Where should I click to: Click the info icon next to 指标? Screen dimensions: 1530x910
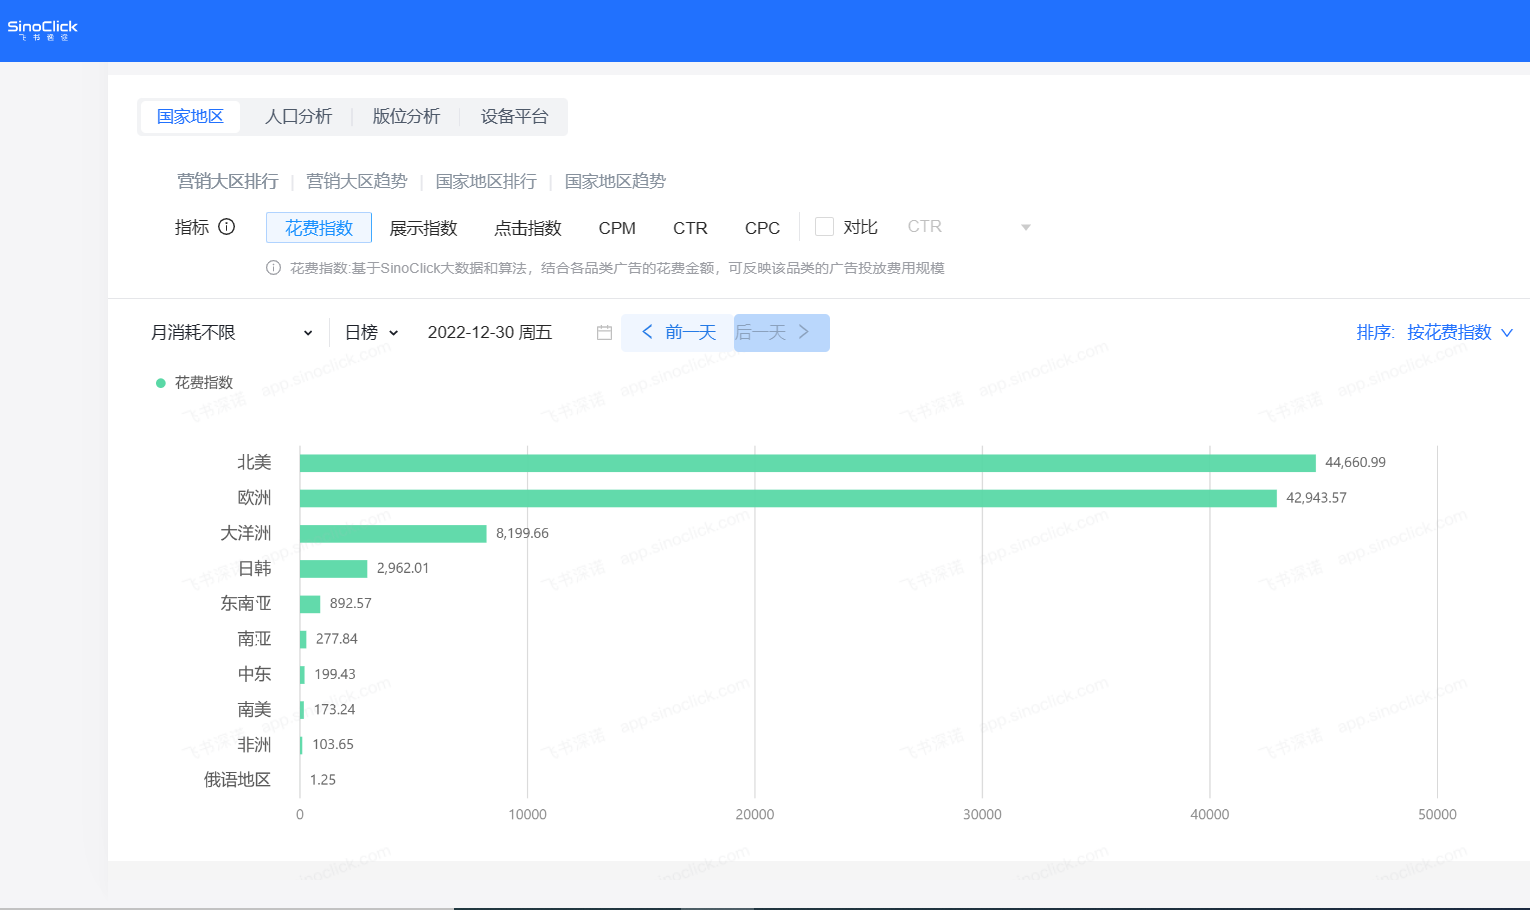(x=227, y=227)
